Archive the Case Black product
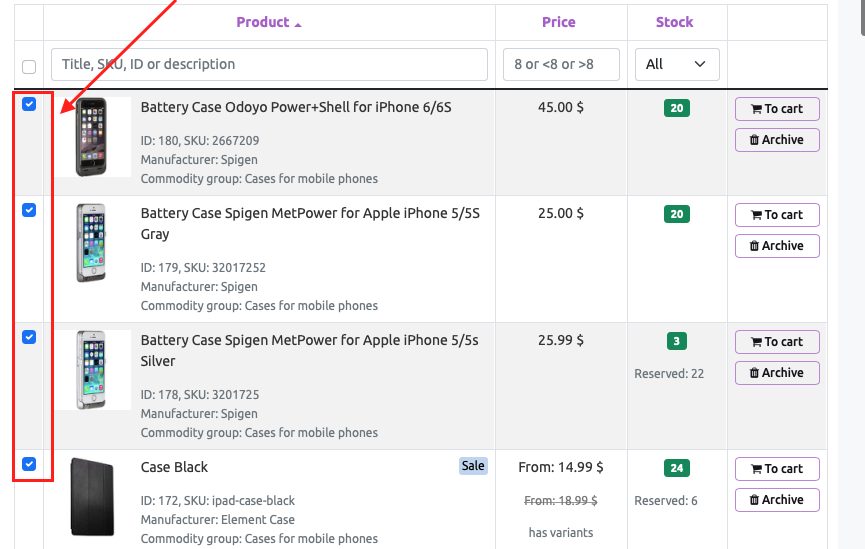 (x=777, y=499)
